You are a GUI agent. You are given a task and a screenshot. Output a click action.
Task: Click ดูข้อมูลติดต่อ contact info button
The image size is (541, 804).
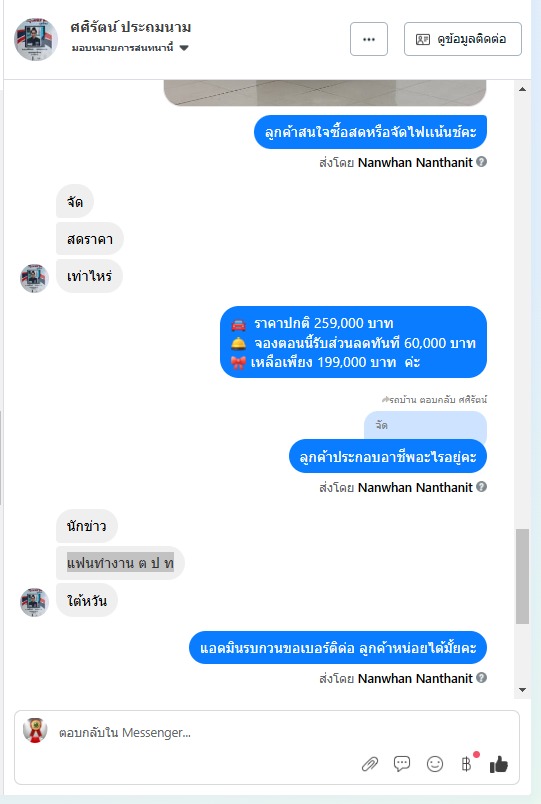[463, 39]
